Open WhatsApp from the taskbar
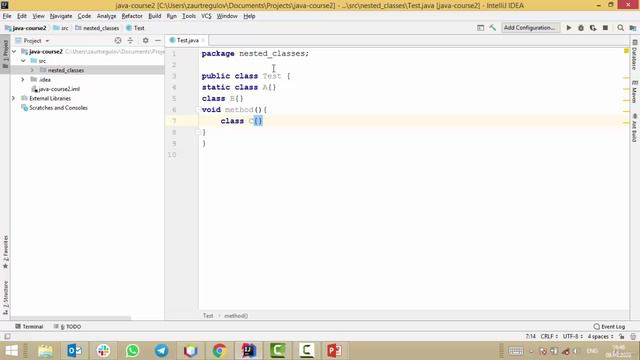 coord(132,351)
